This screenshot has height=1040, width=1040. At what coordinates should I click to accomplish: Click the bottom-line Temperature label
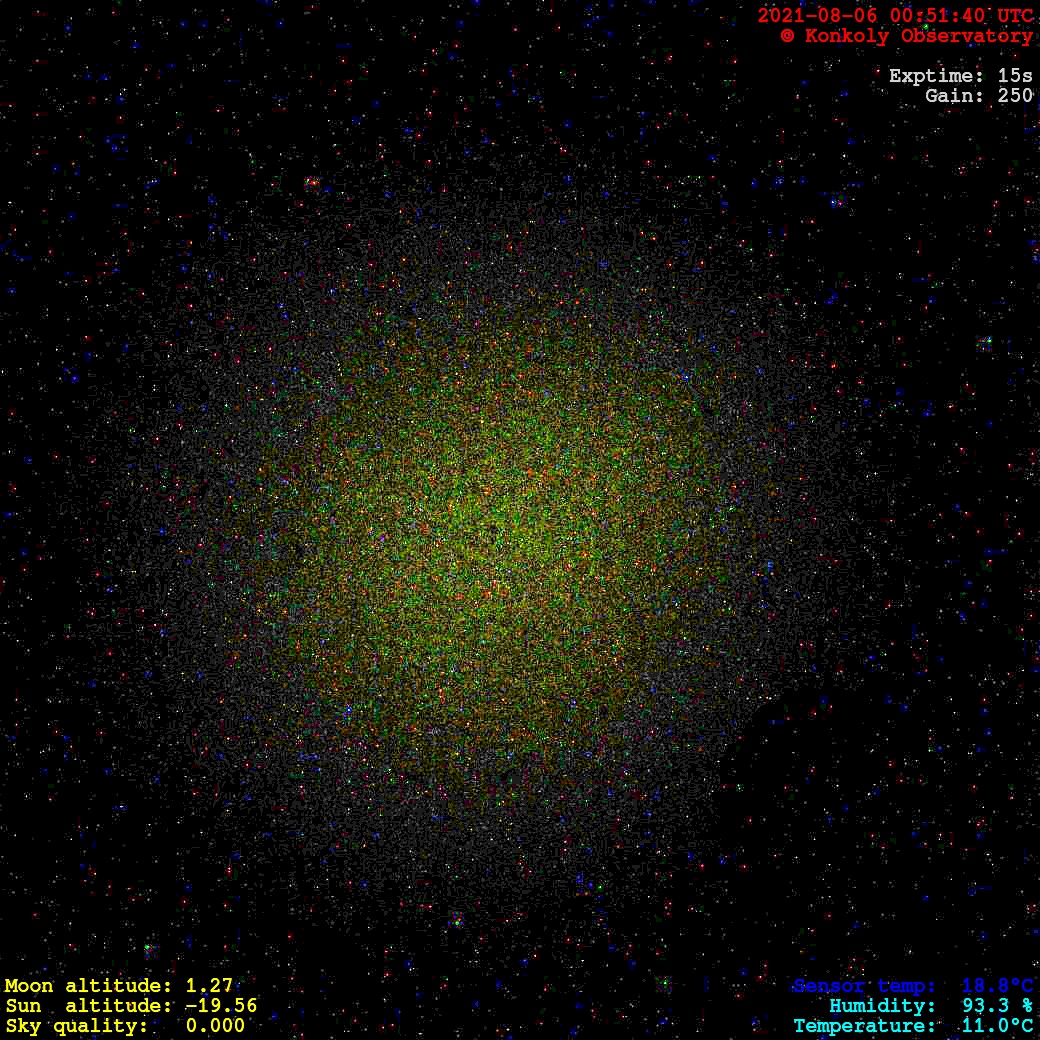click(864, 1026)
